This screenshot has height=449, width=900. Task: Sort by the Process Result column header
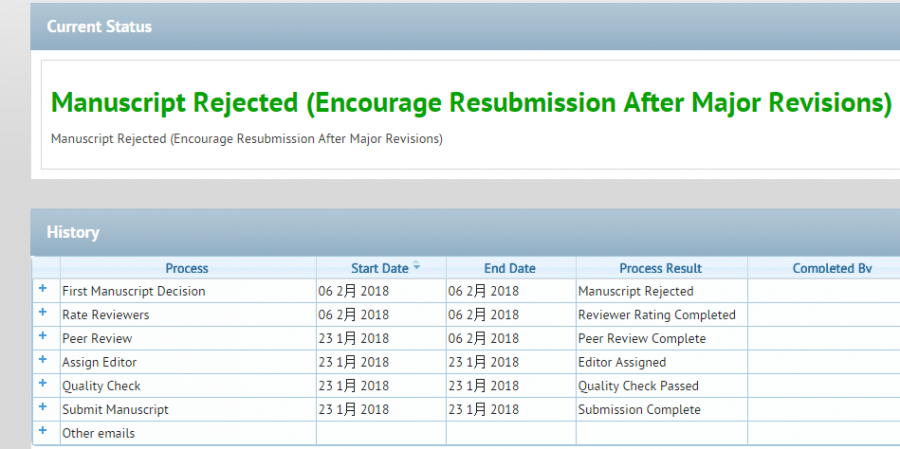click(x=660, y=268)
